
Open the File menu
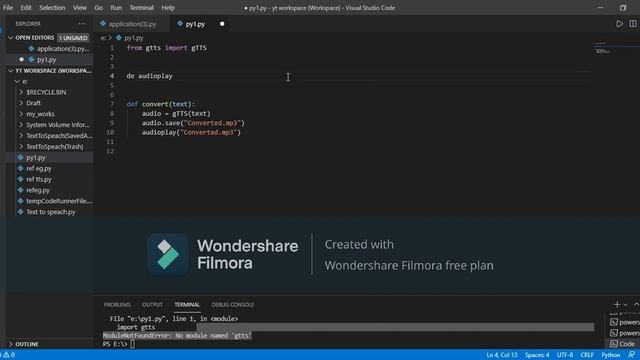8,7
